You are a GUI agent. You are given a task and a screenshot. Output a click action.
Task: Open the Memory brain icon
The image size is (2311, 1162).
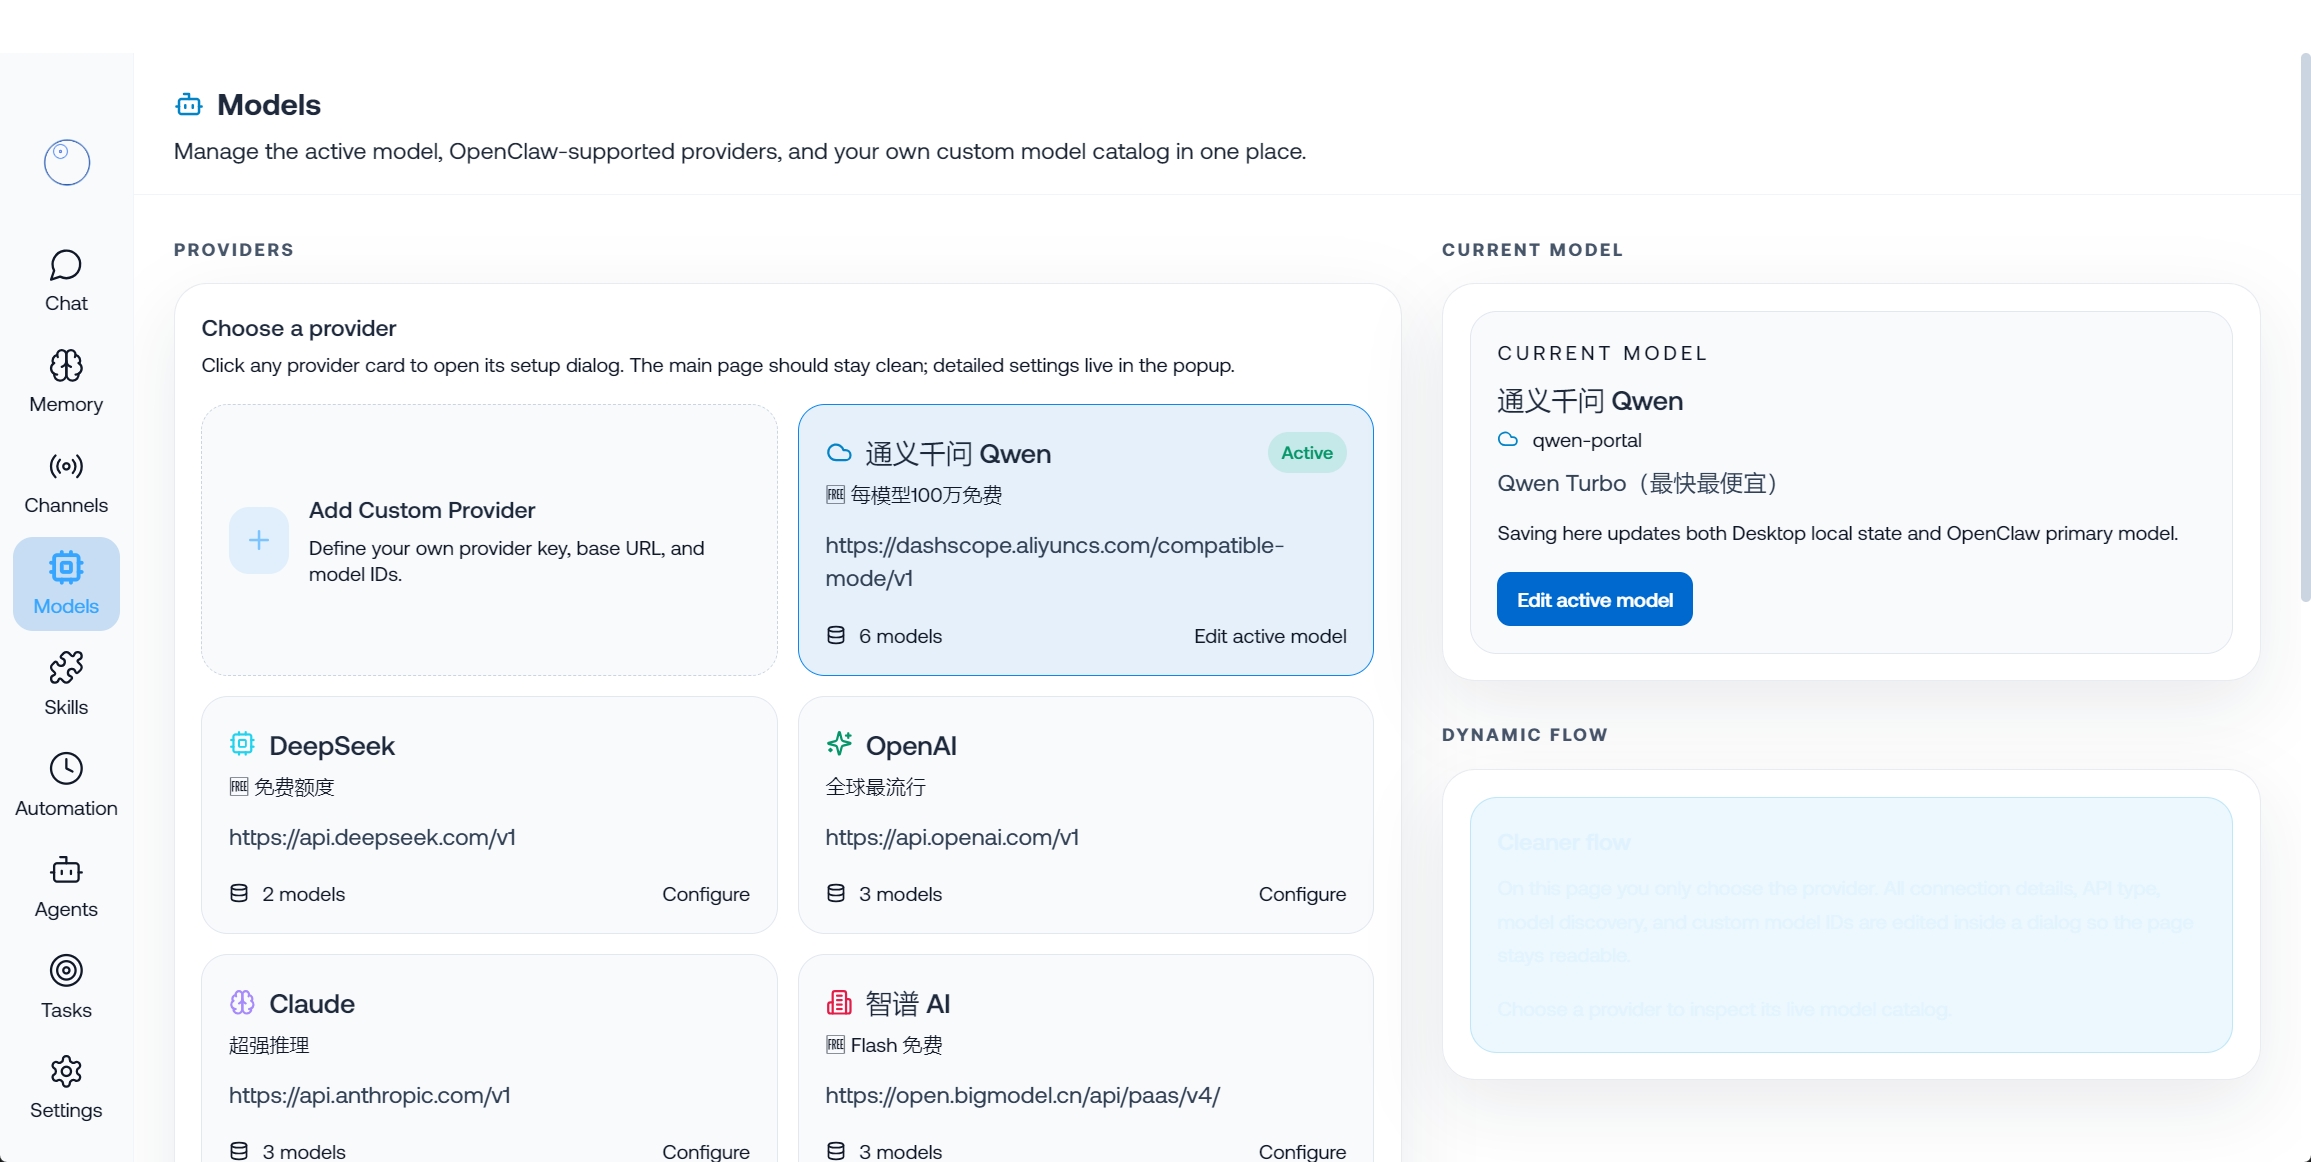click(66, 366)
